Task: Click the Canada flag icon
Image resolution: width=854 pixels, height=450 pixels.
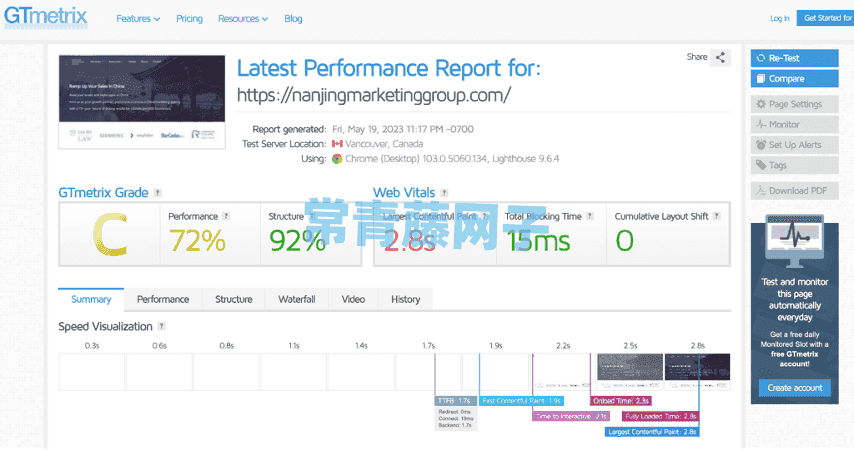Action: (x=337, y=144)
